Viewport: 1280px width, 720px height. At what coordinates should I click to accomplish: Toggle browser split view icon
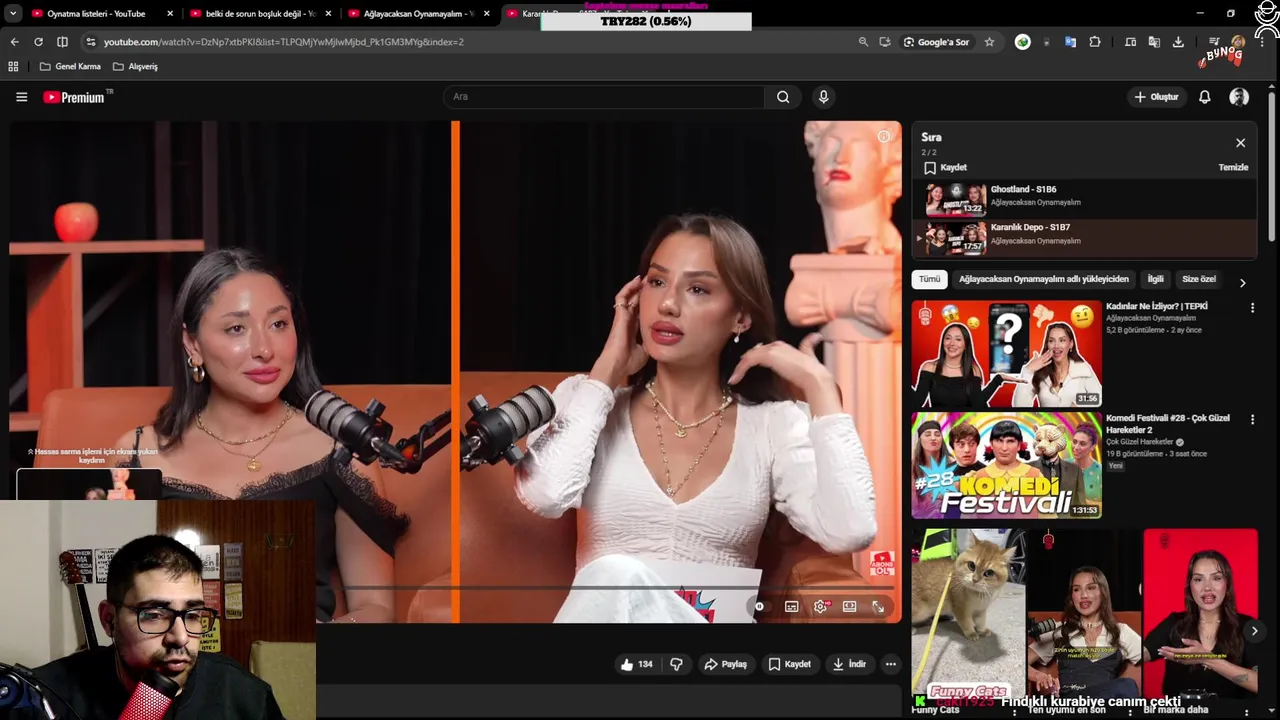(x=62, y=42)
